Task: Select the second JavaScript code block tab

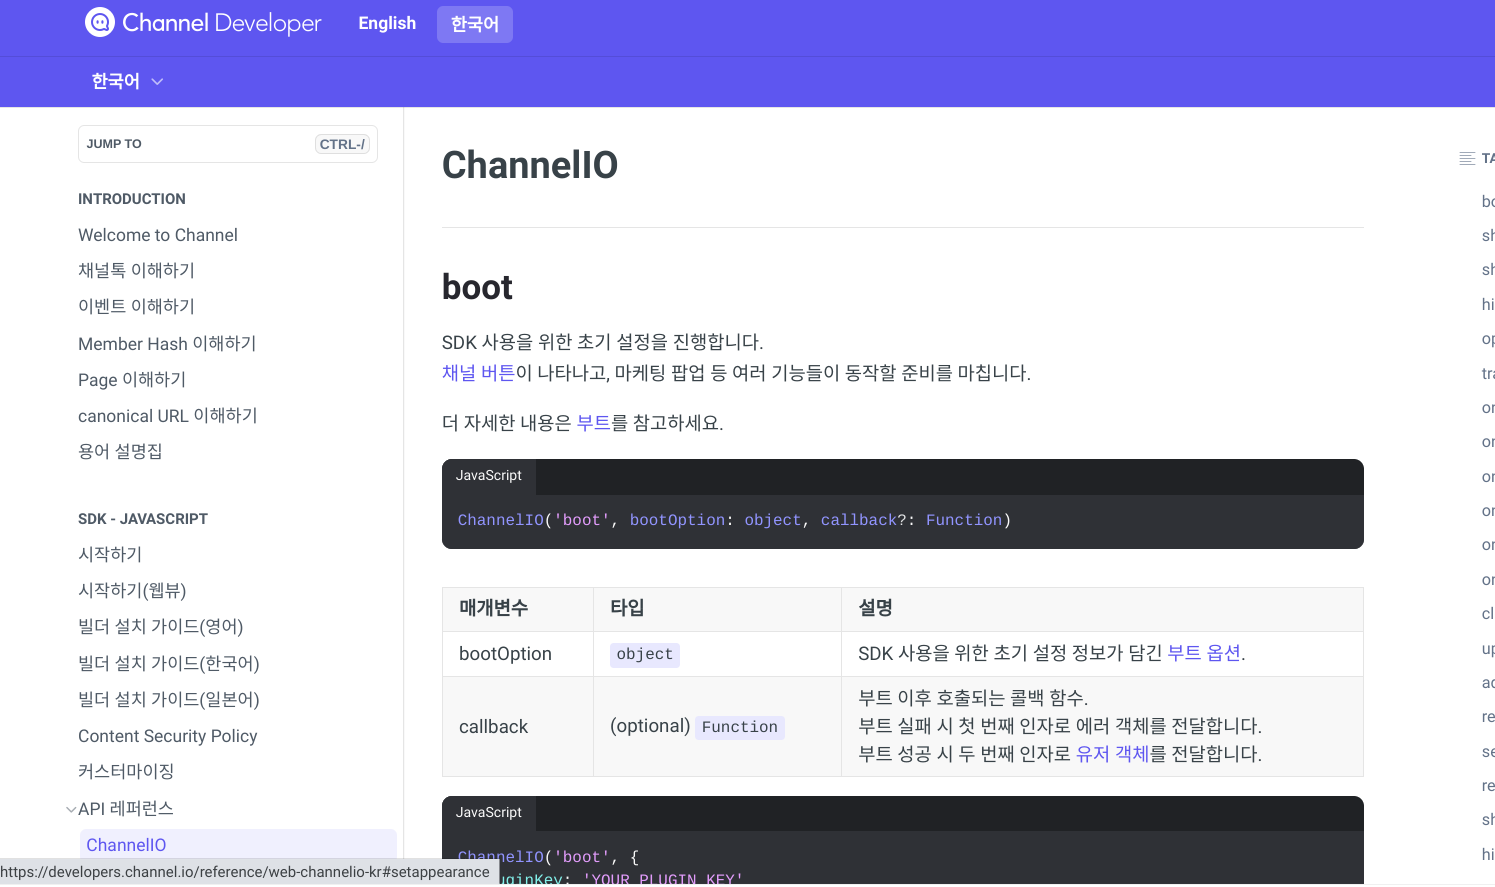Action: click(x=489, y=813)
